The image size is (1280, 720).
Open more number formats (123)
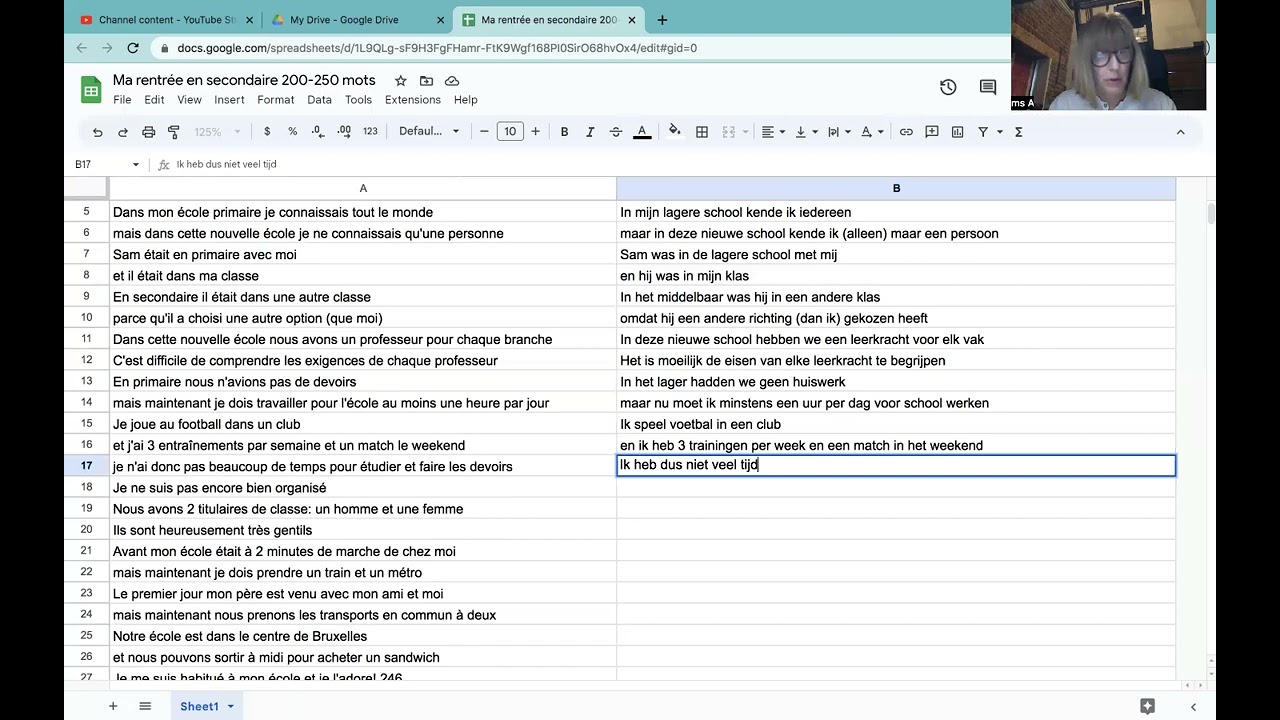[x=370, y=132]
